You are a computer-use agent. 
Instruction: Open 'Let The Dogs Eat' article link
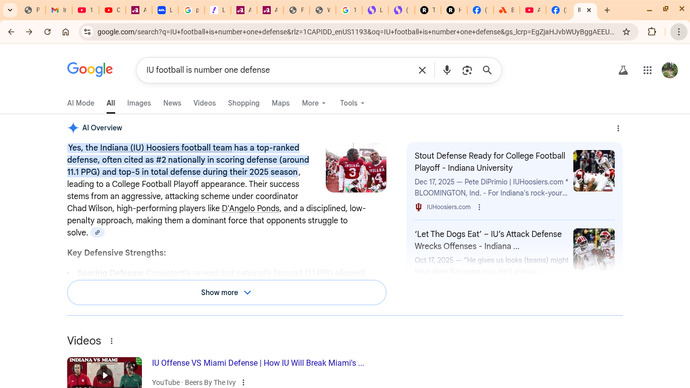[x=488, y=240]
